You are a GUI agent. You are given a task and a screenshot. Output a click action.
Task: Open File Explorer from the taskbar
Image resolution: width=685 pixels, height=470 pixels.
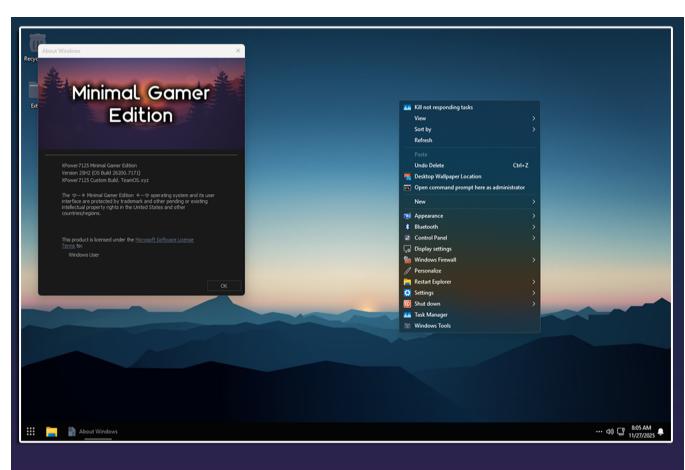coord(52,432)
